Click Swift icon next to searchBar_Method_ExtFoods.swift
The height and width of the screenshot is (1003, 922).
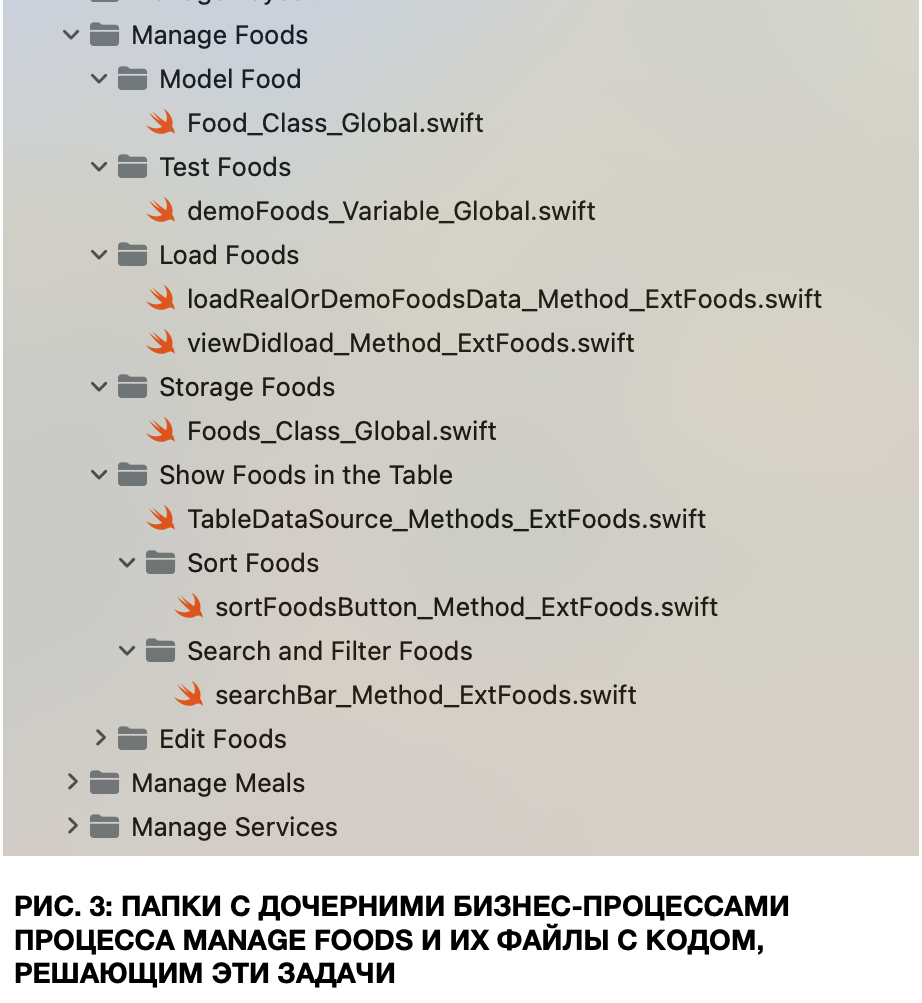(189, 695)
